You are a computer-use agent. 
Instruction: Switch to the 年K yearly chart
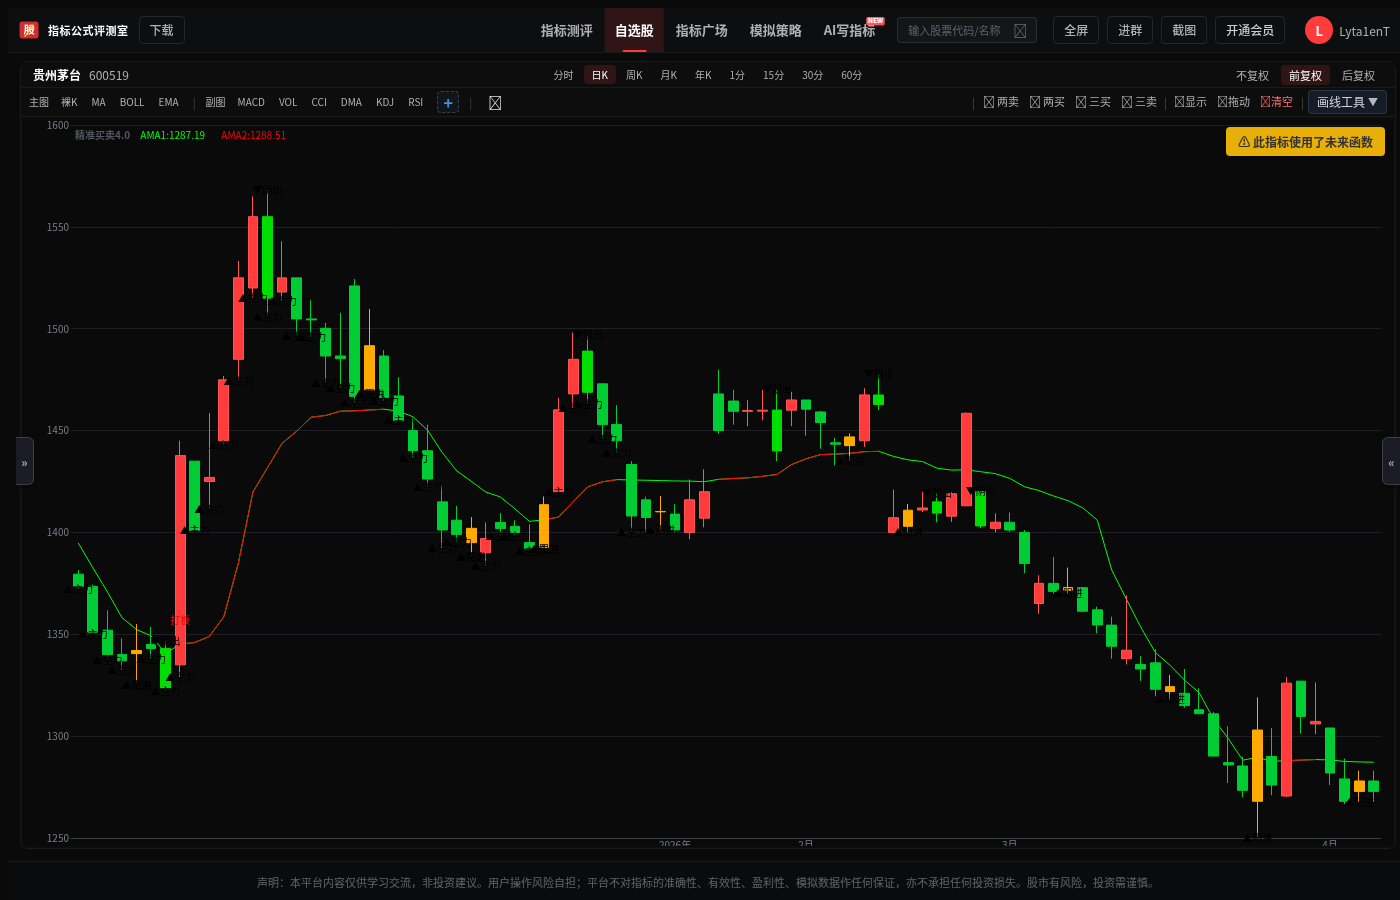click(x=703, y=76)
